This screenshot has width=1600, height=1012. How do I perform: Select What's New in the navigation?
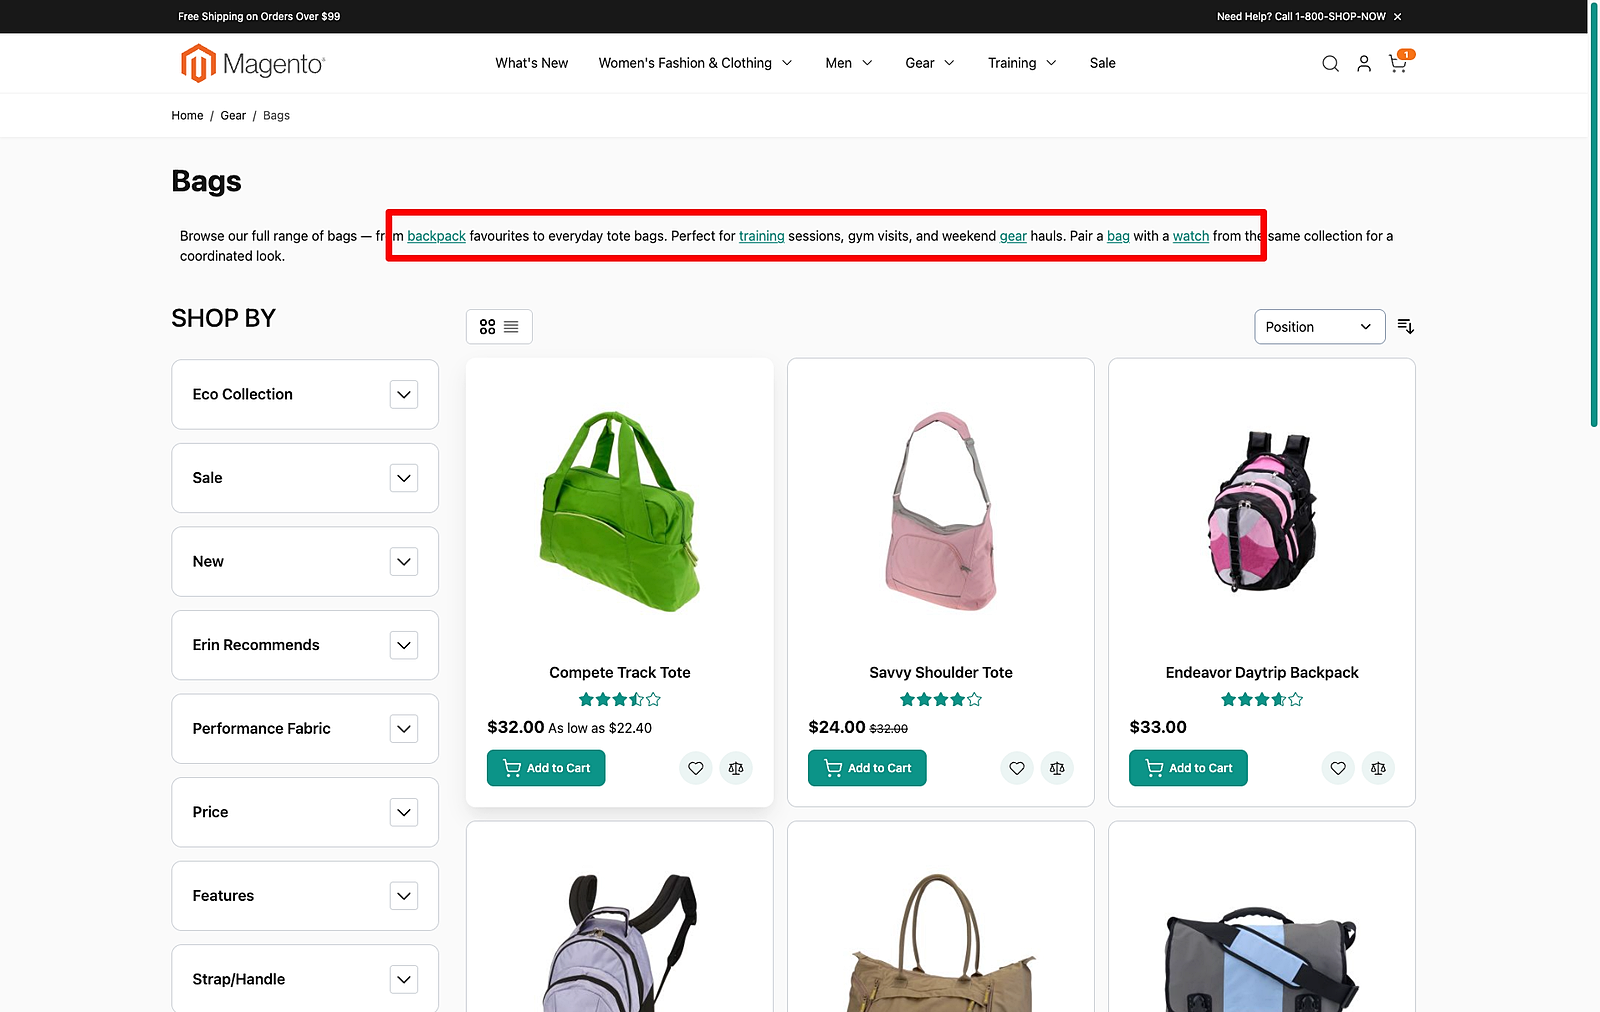pyautogui.click(x=531, y=63)
